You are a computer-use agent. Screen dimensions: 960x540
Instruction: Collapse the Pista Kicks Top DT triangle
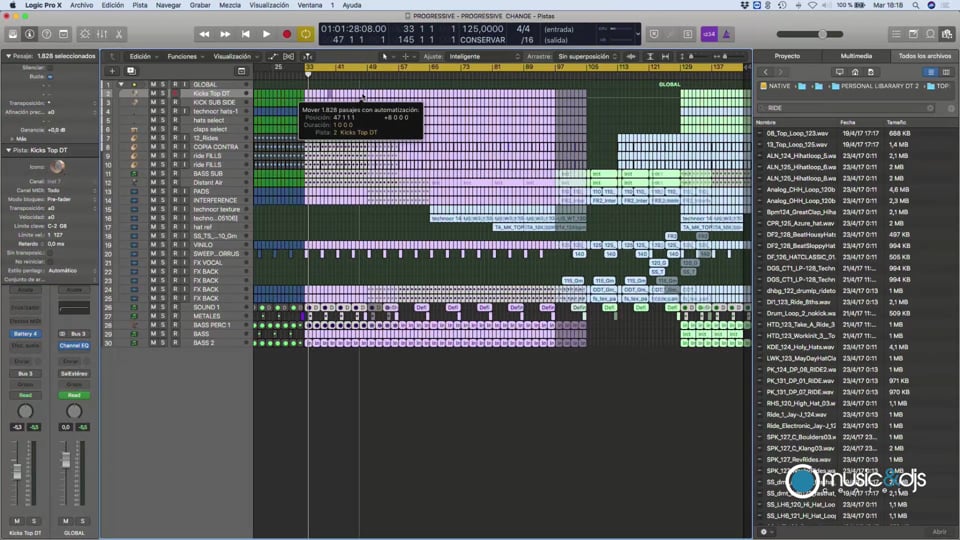(x=9, y=150)
